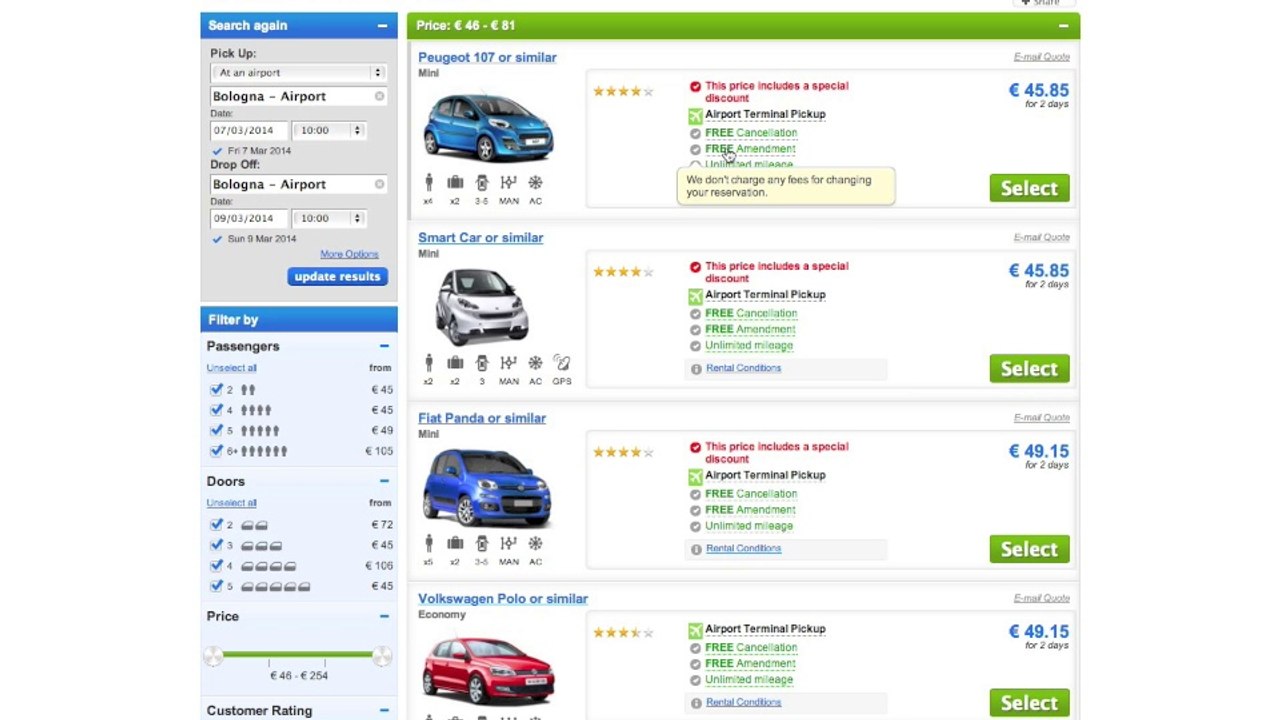Select the Peugeot 107 car
The width and height of the screenshot is (1280, 720).
[x=1029, y=188]
